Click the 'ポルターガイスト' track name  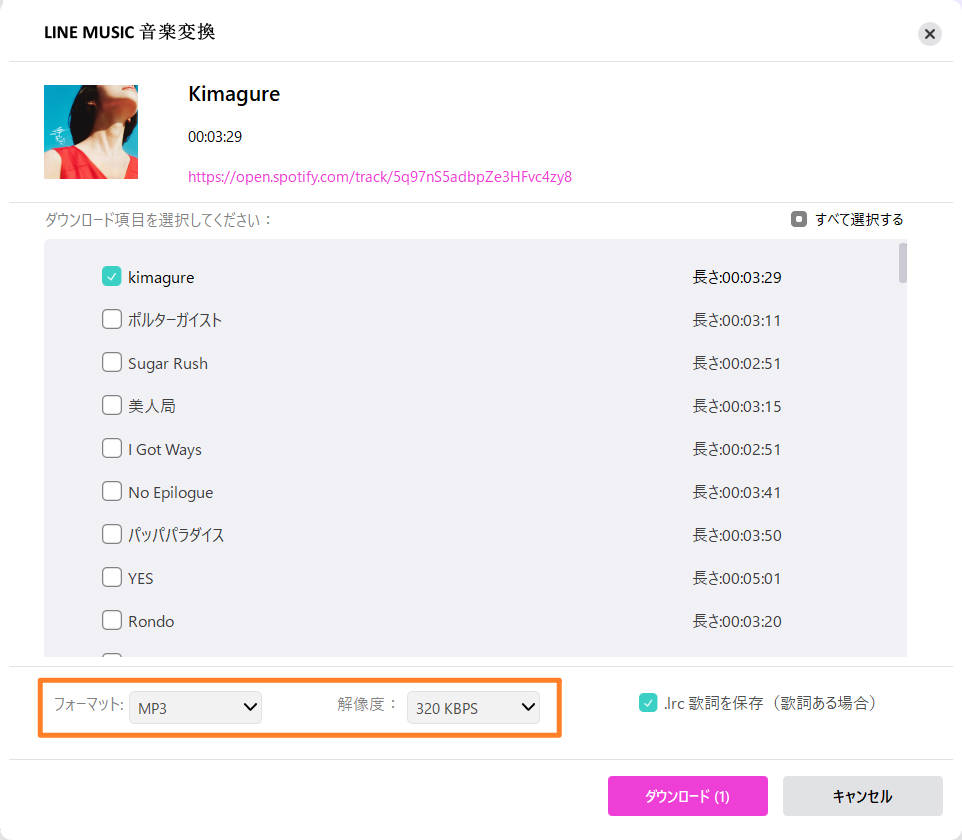click(x=175, y=320)
